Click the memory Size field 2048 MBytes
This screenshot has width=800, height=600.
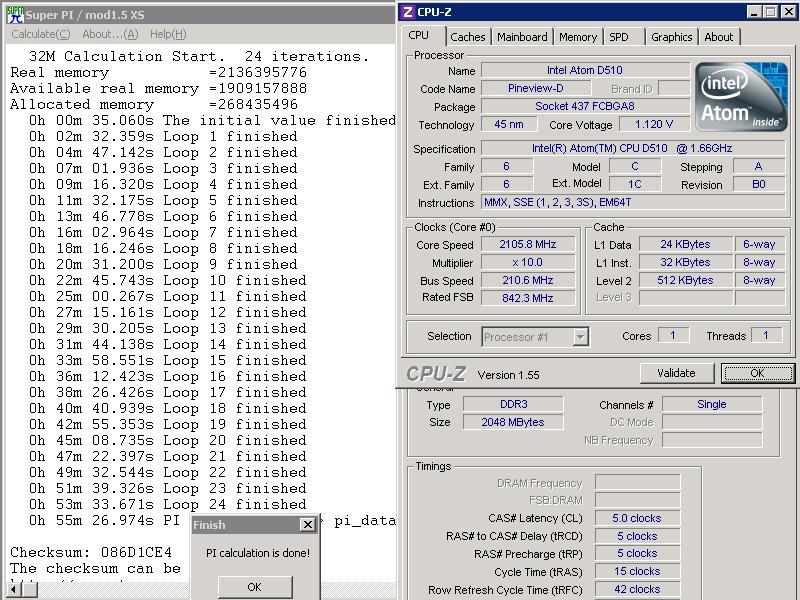pyautogui.click(x=513, y=422)
